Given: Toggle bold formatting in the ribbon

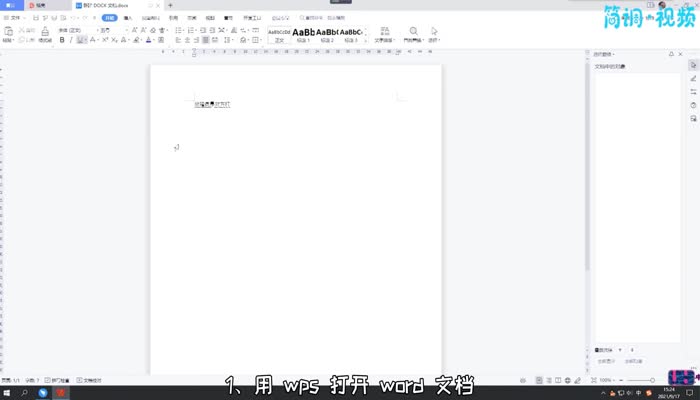Looking at the screenshot, I should click(61, 41).
